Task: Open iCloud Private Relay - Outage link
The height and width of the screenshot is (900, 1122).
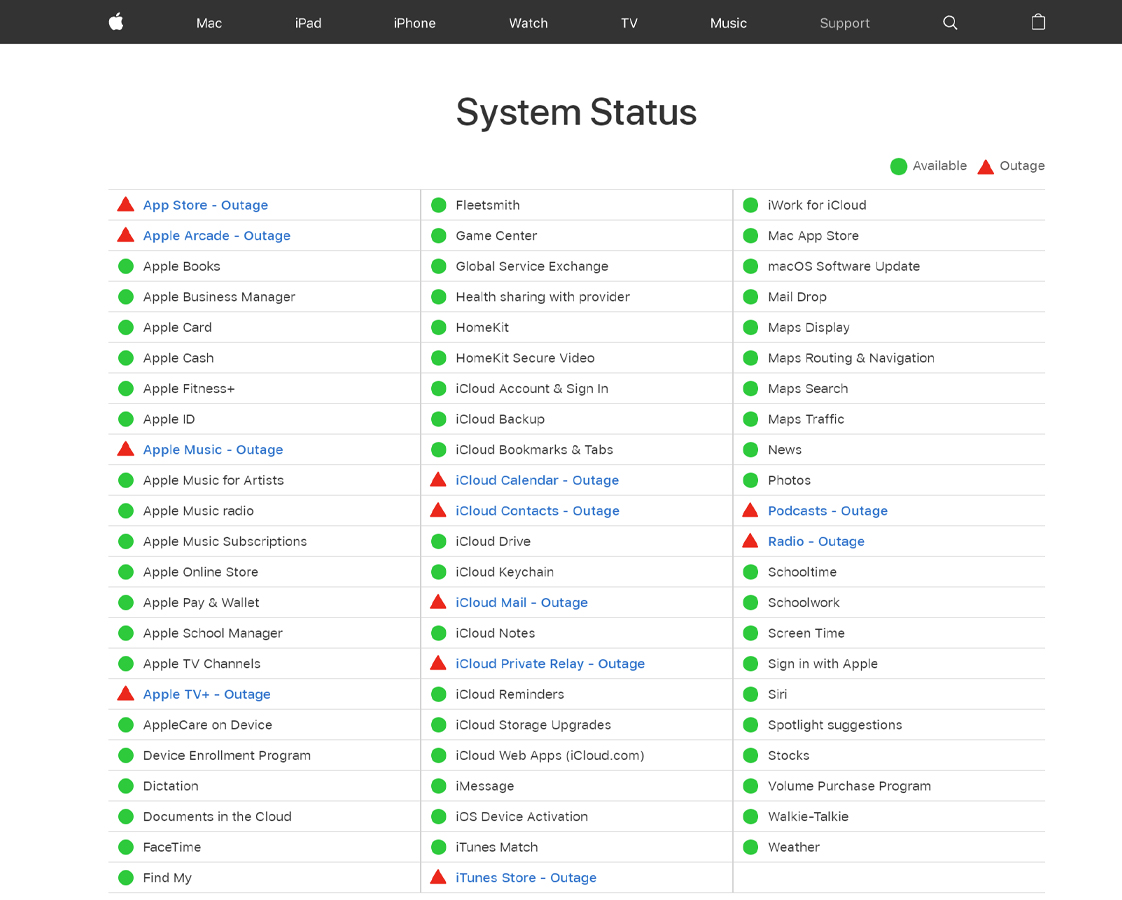Action: coord(550,664)
